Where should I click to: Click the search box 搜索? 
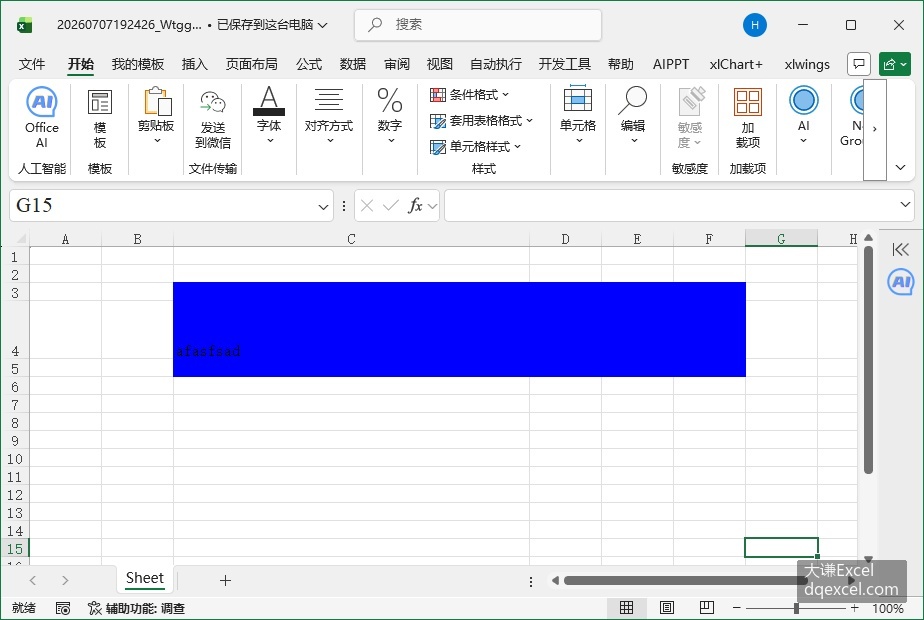pos(478,25)
